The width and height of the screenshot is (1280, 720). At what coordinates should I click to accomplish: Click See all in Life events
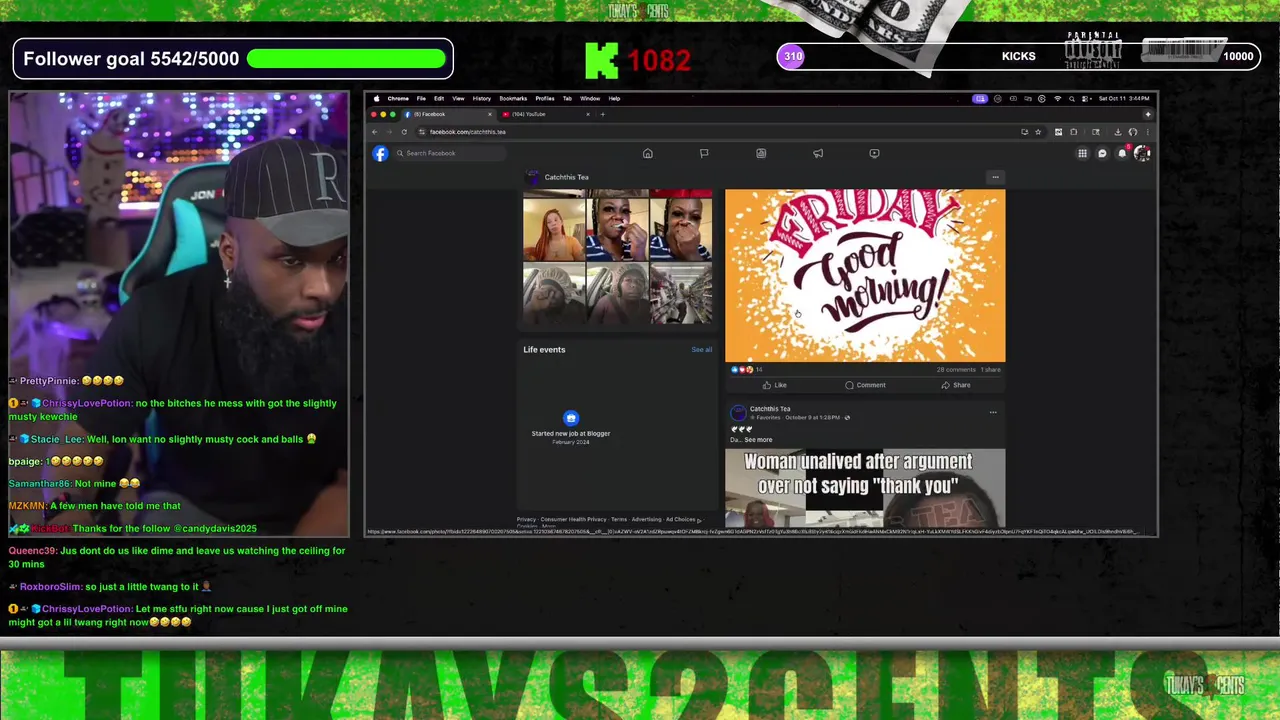pos(702,350)
